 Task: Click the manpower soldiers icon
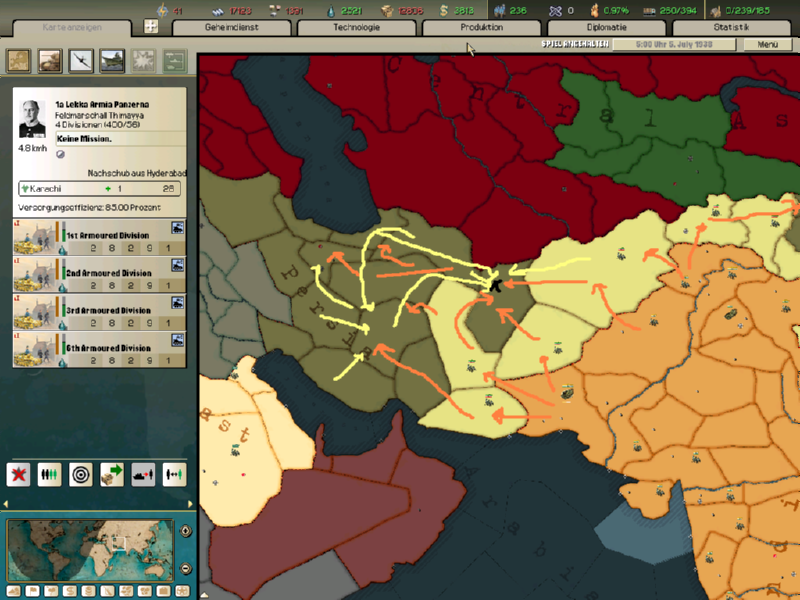click(x=499, y=10)
